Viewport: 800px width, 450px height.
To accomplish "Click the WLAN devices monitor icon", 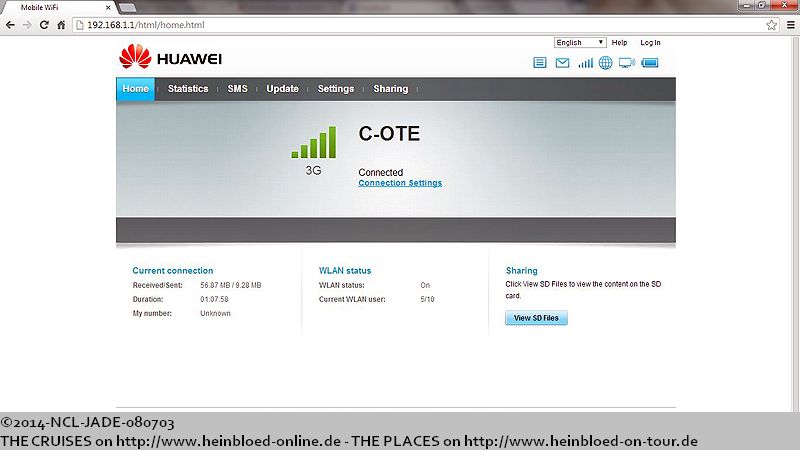I will (627, 63).
